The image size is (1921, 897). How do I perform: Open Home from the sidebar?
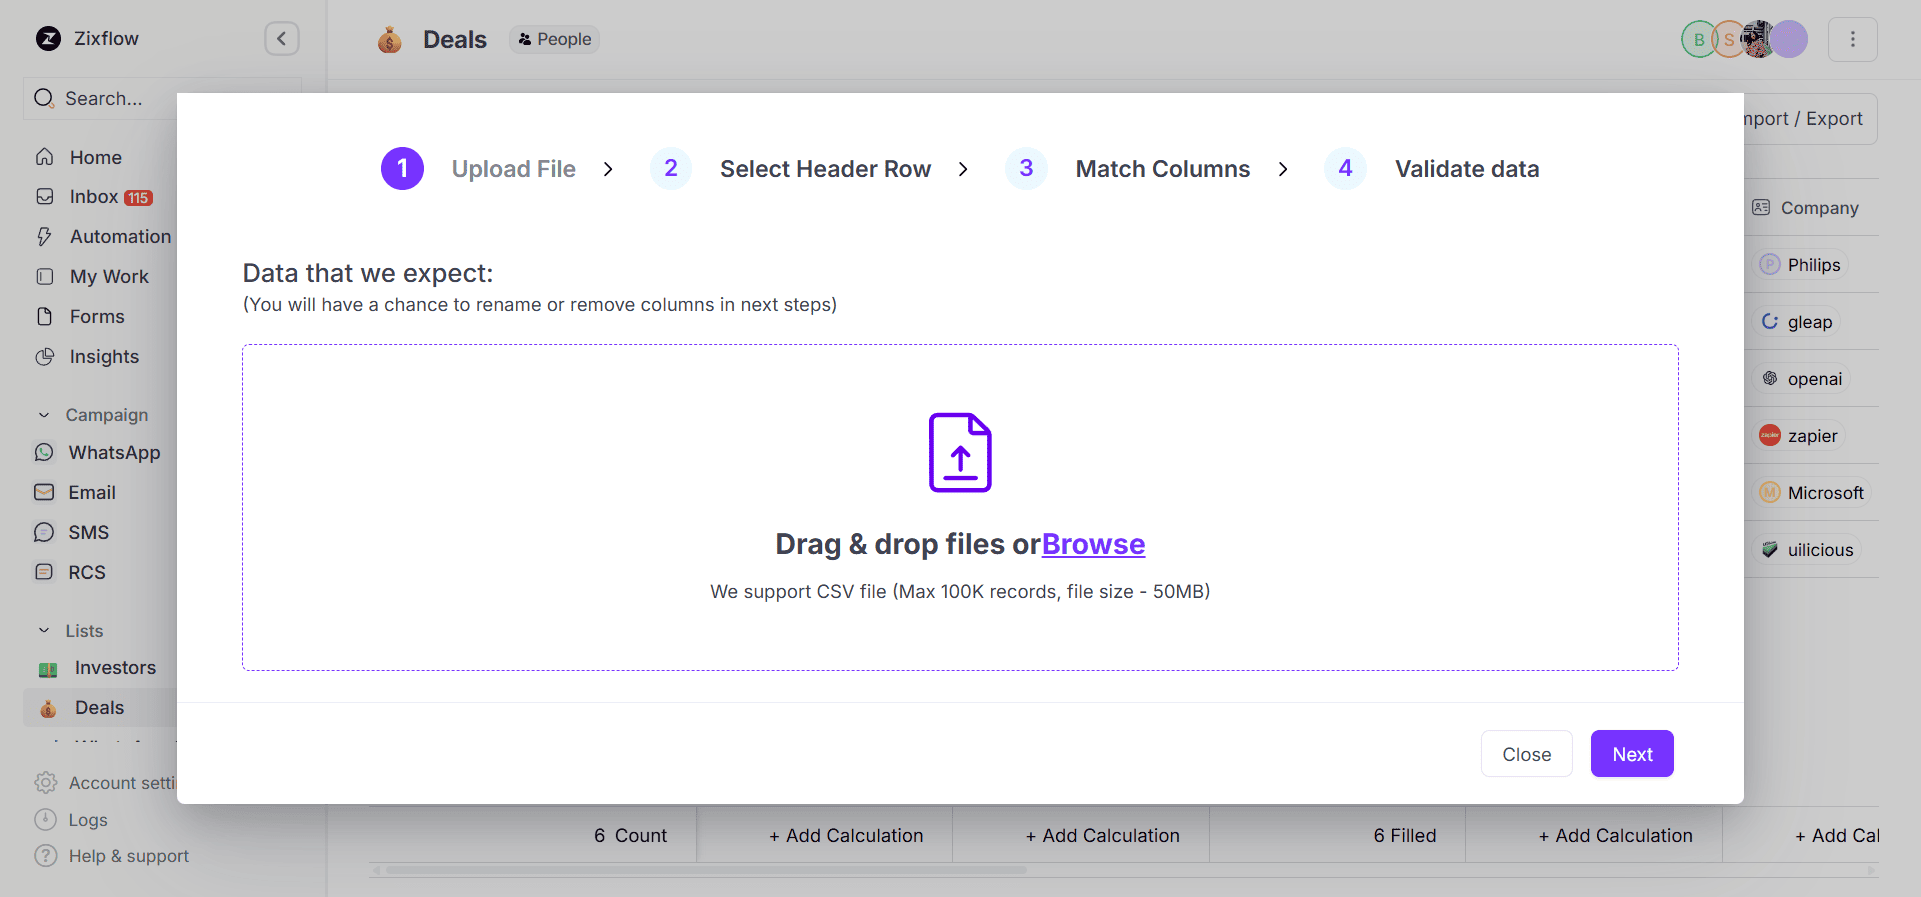(x=95, y=157)
